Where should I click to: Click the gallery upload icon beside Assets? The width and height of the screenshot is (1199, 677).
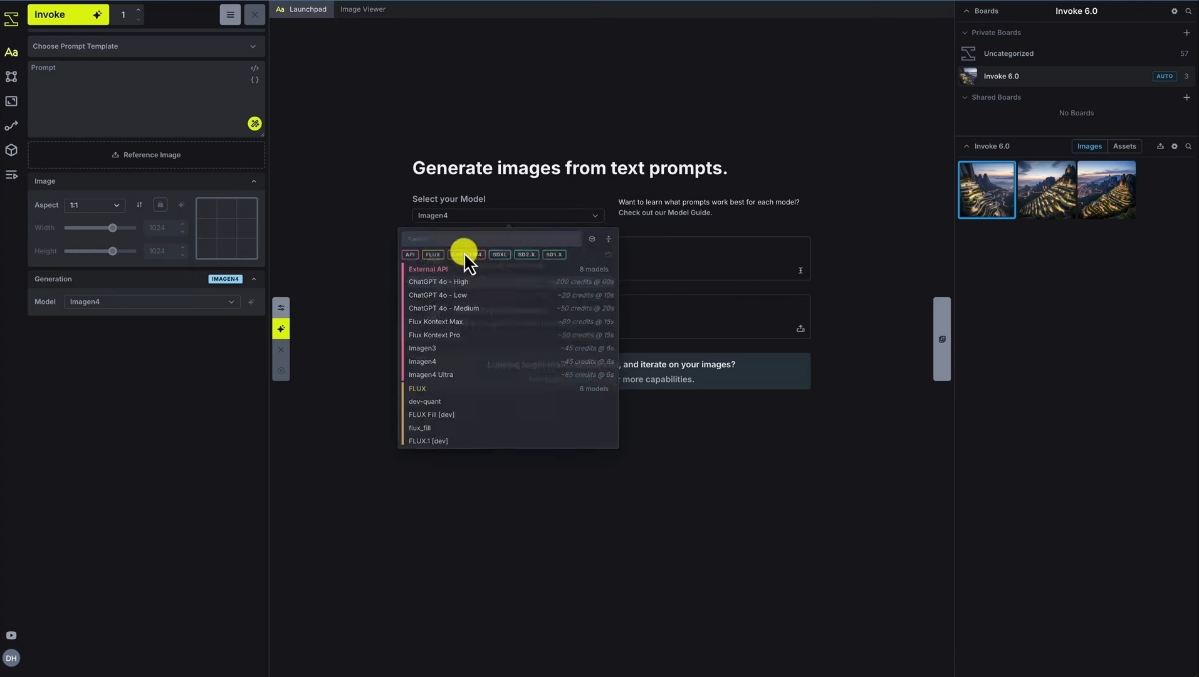pyautogui.click(x=1160, y=146)
